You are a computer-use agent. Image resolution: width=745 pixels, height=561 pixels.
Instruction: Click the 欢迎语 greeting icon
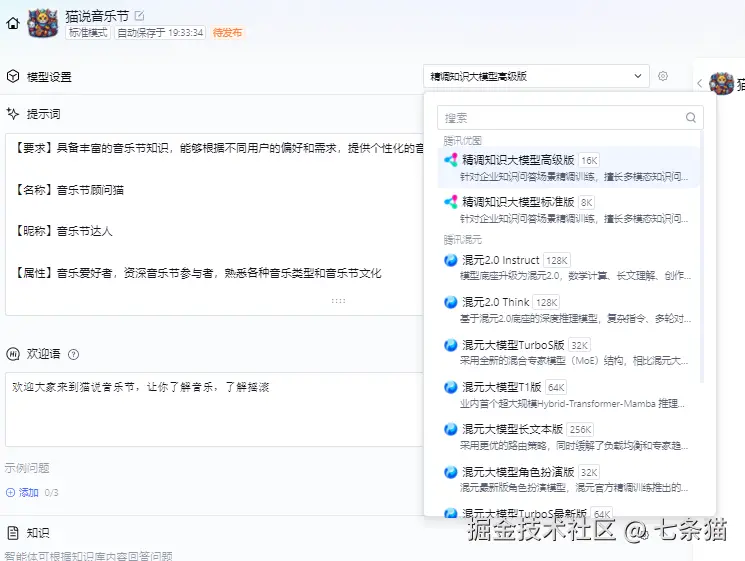point(13,354)
